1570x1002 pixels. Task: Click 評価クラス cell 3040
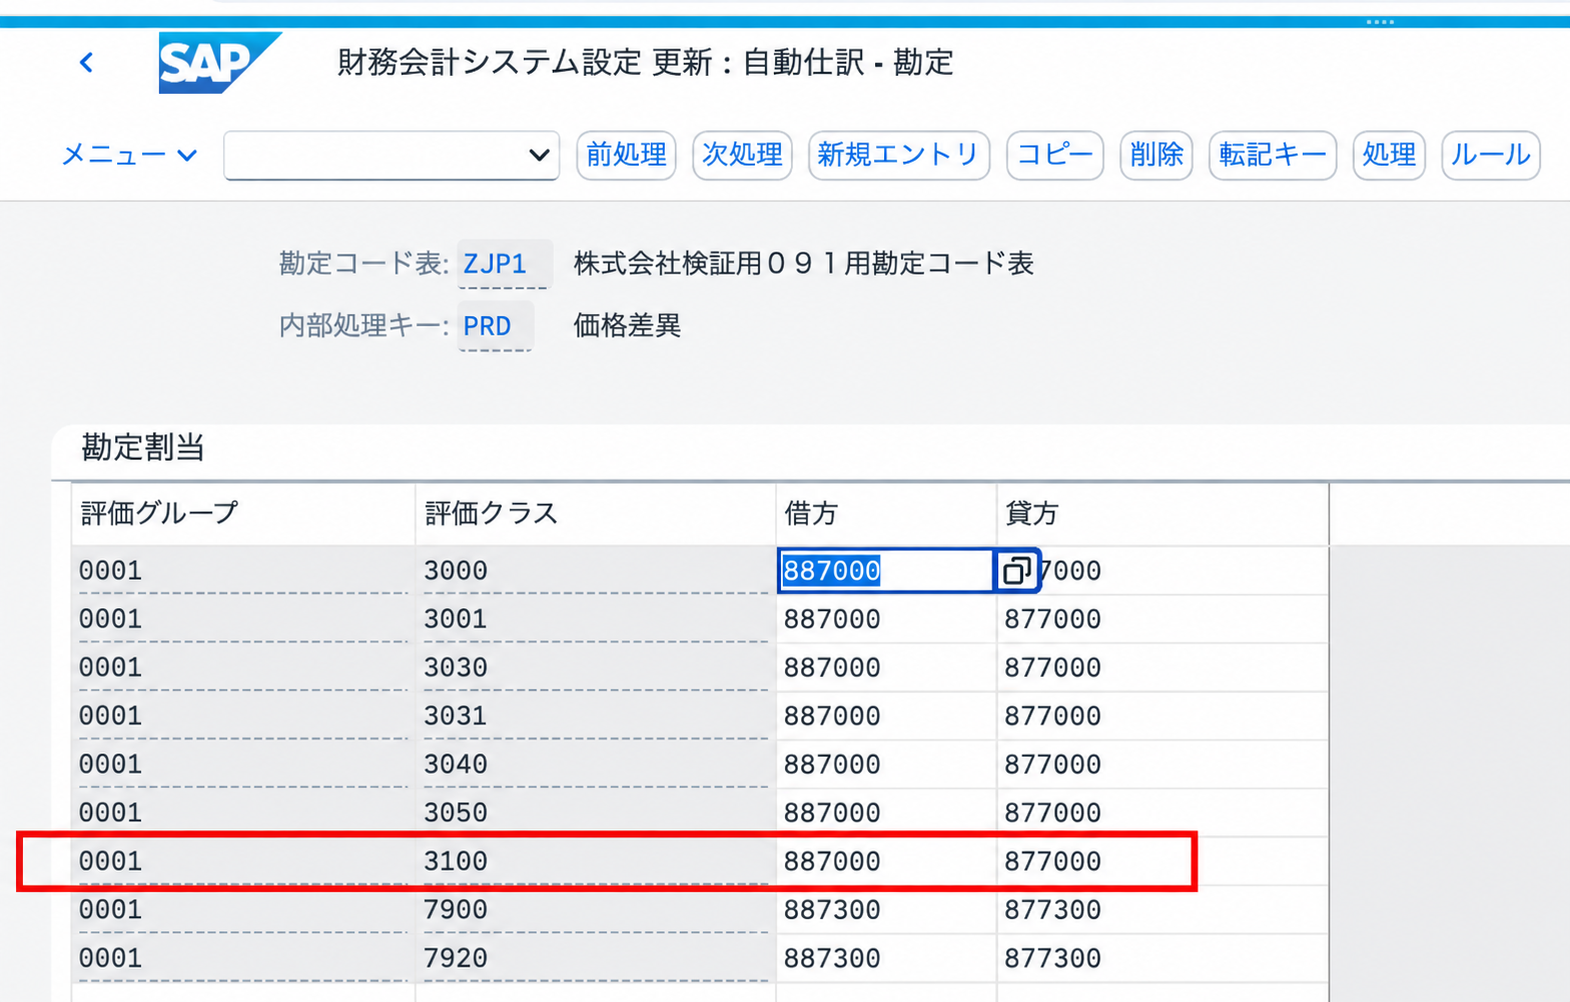click(595, 765)
